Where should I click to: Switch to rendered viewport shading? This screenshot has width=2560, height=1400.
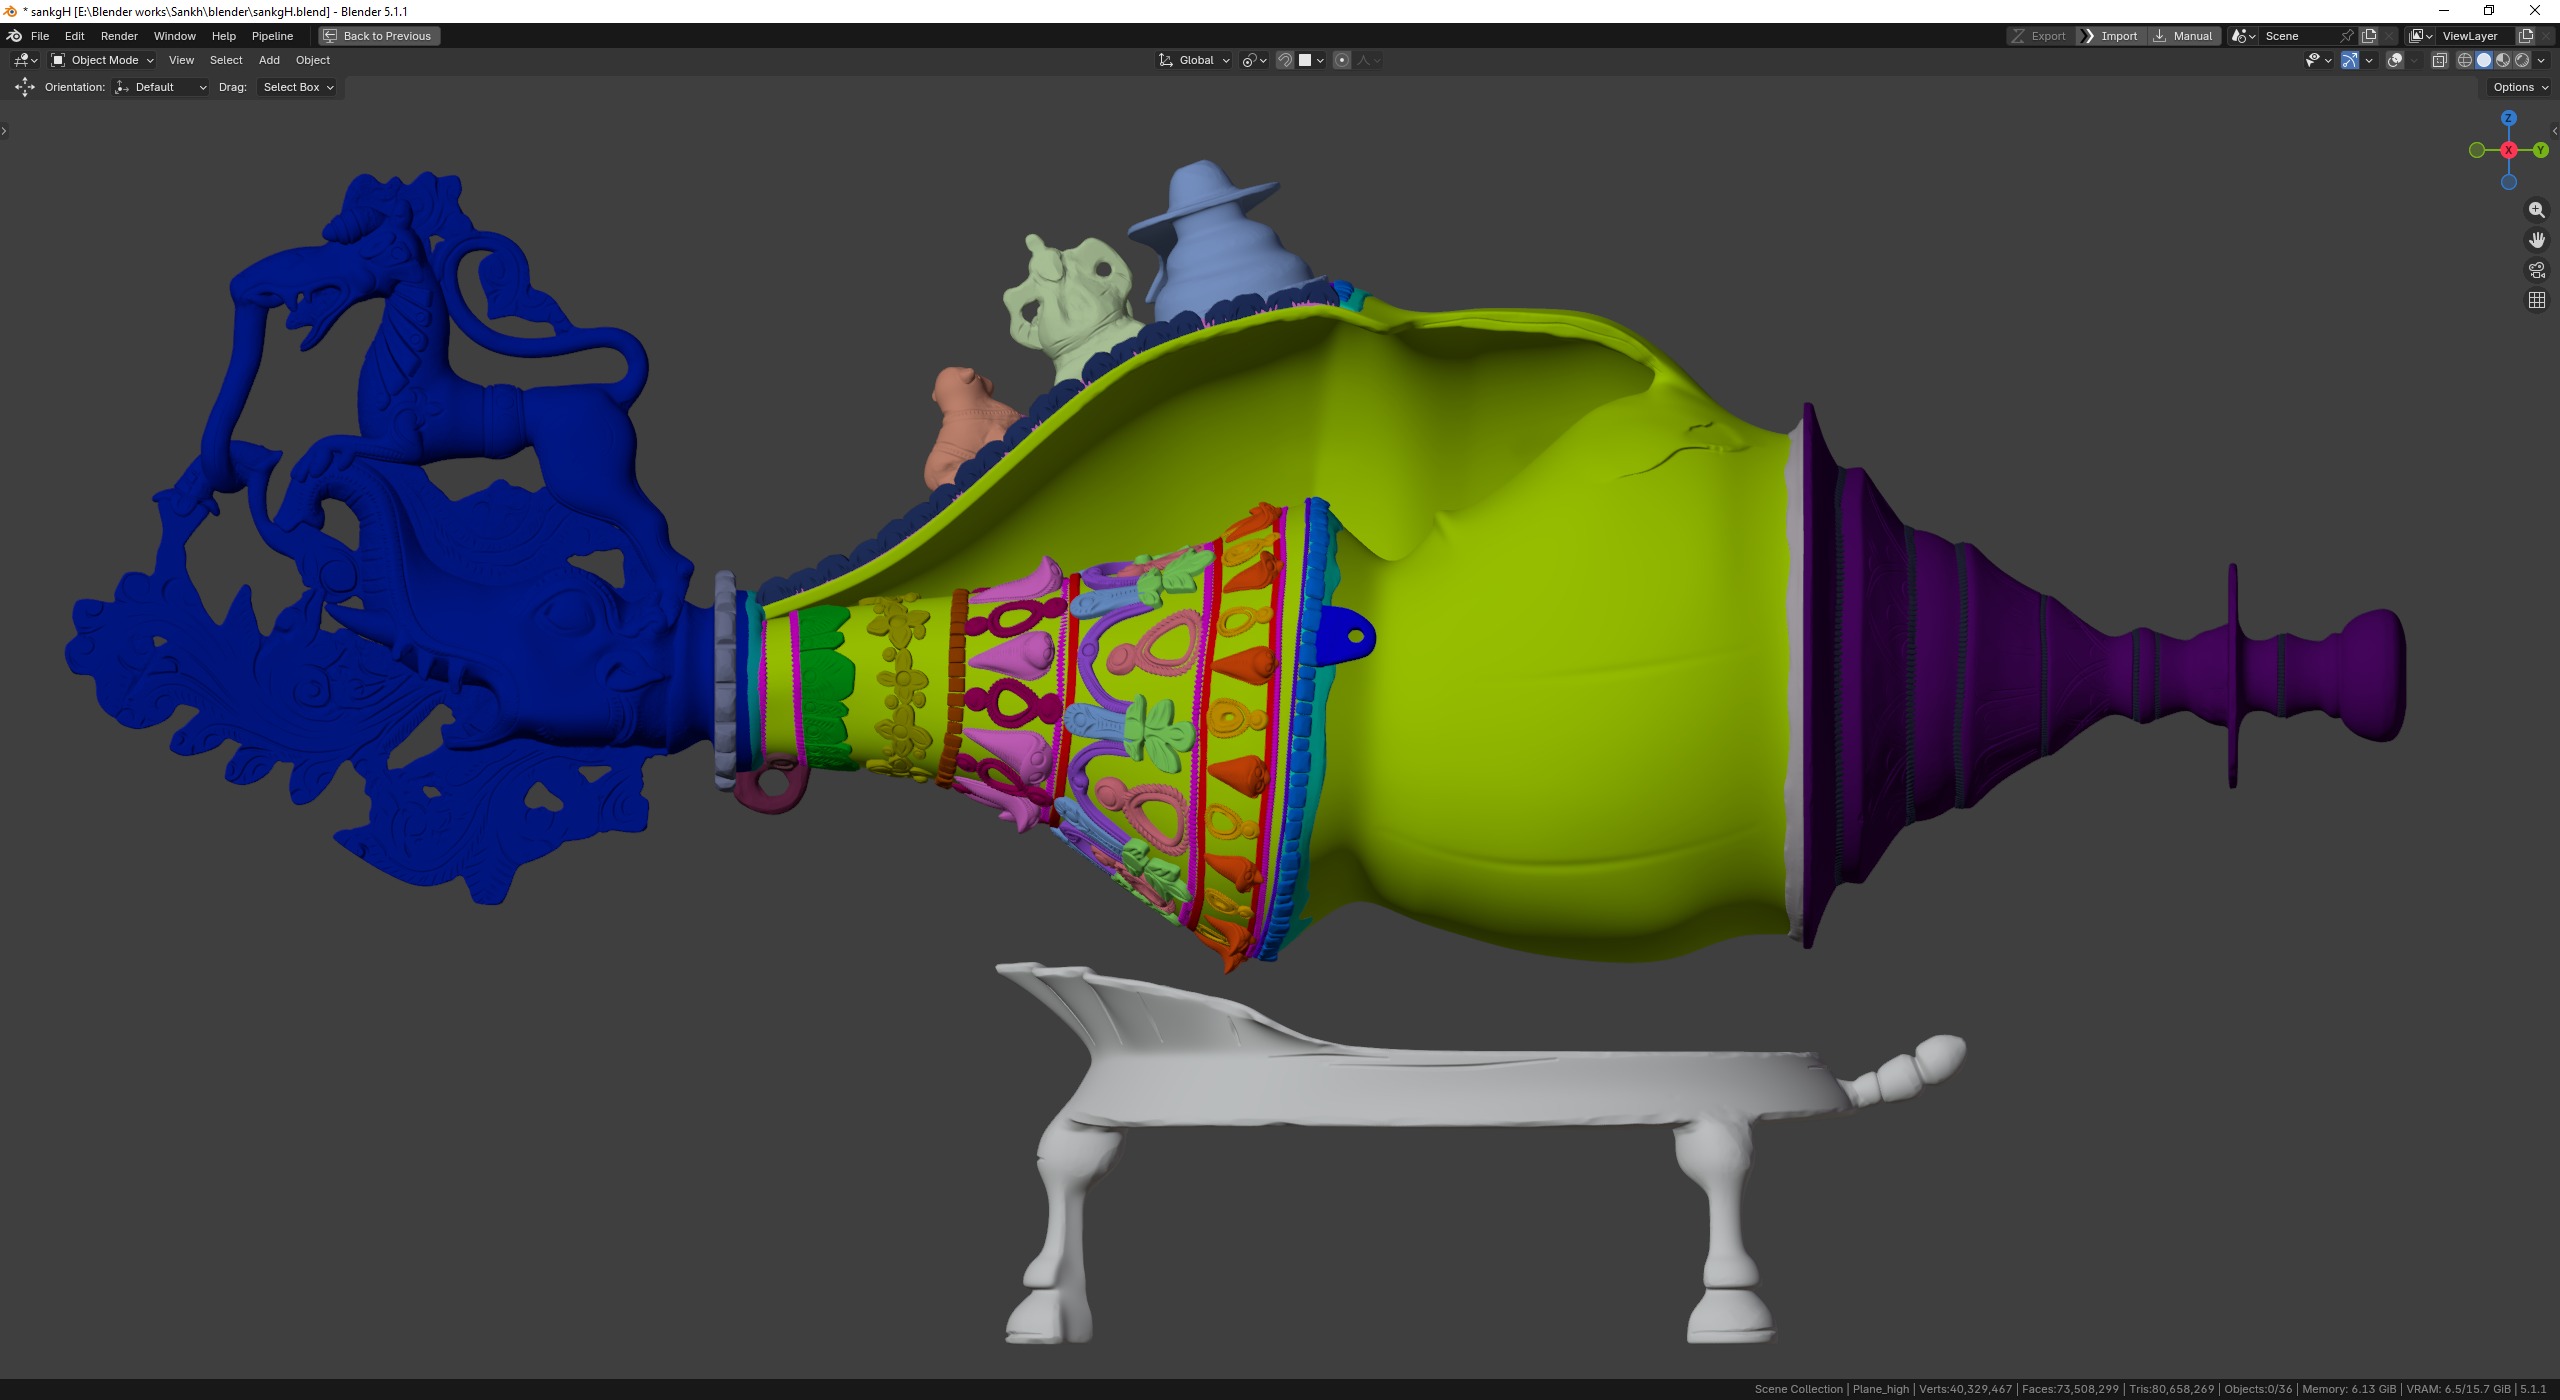tap(2521, 60)
